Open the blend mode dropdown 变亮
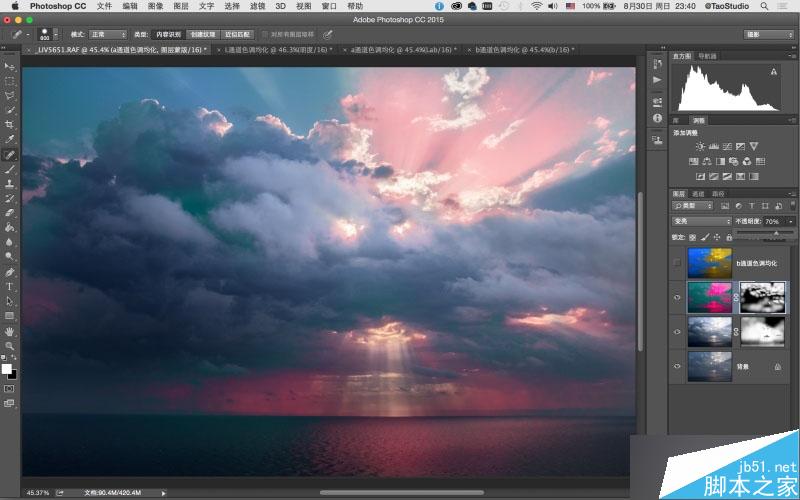The width and height of the screenshot is (800, 500). 702,221
